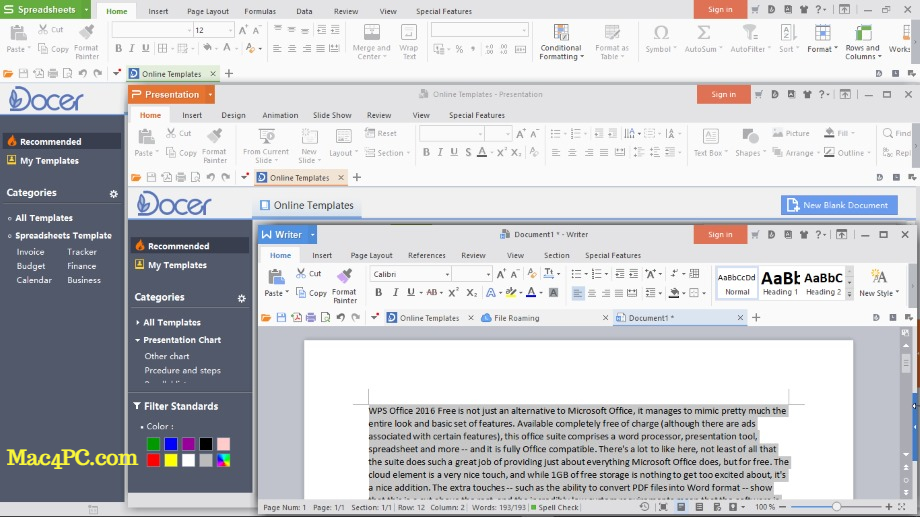
Task: Click the Writer Paste icon
Action: (x=276, y=276)
